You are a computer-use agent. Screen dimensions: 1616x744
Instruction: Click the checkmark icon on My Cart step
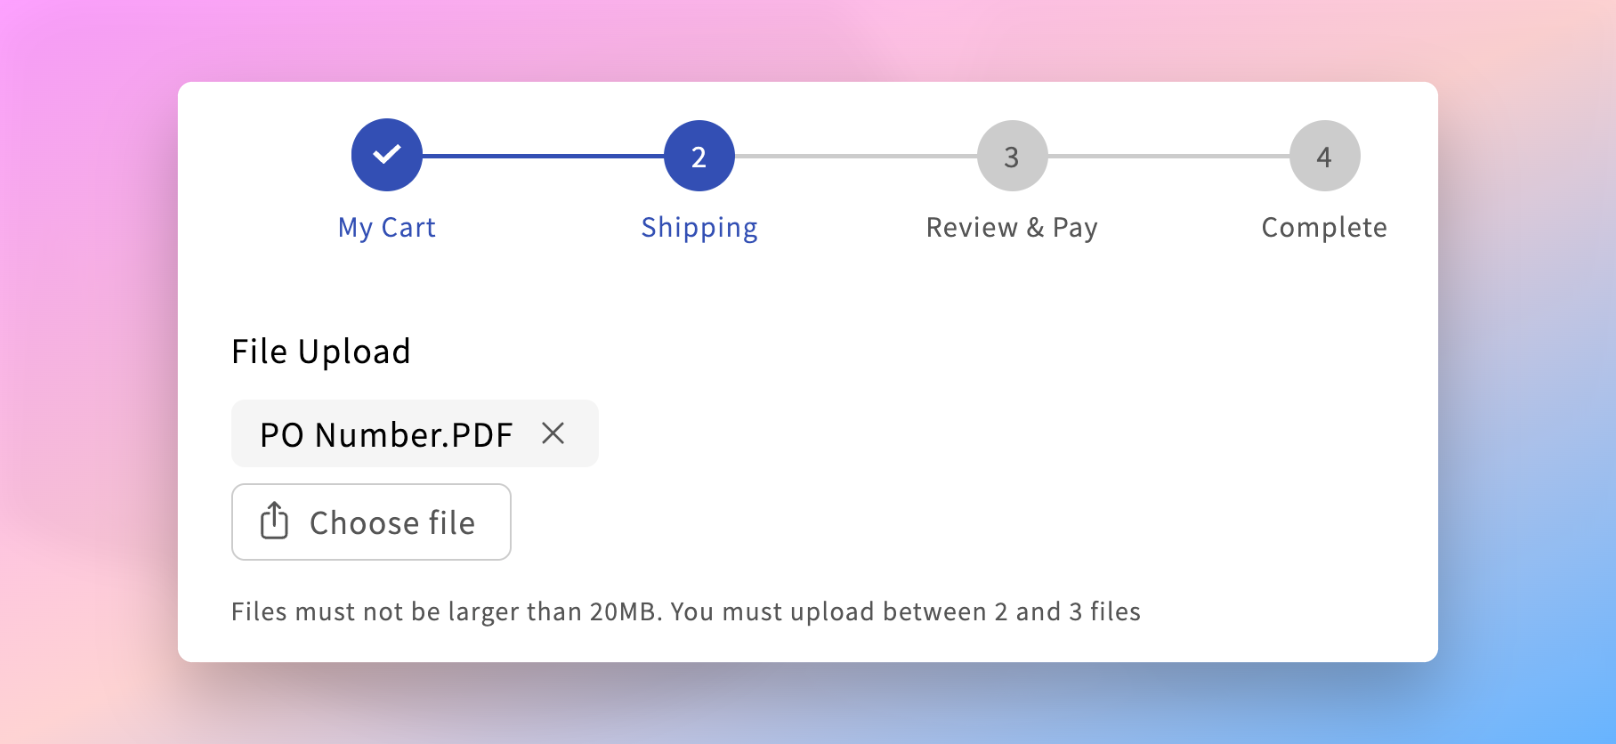tap(386, 153)
